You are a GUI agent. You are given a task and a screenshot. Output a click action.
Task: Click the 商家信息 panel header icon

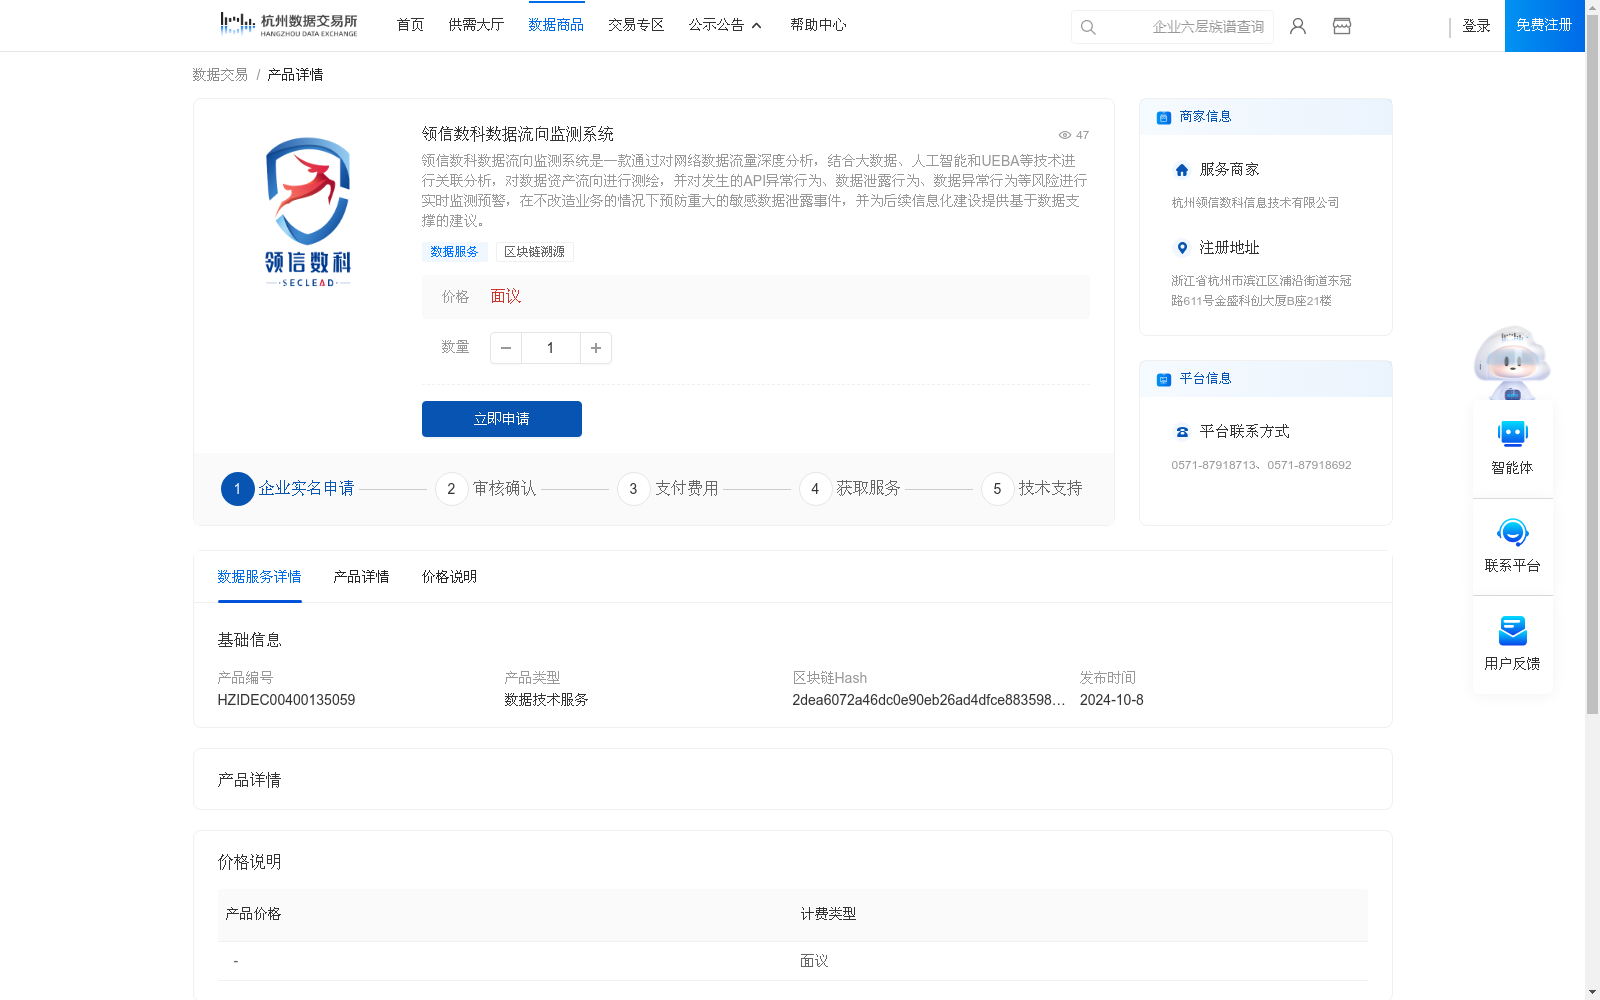point(1164,117)
